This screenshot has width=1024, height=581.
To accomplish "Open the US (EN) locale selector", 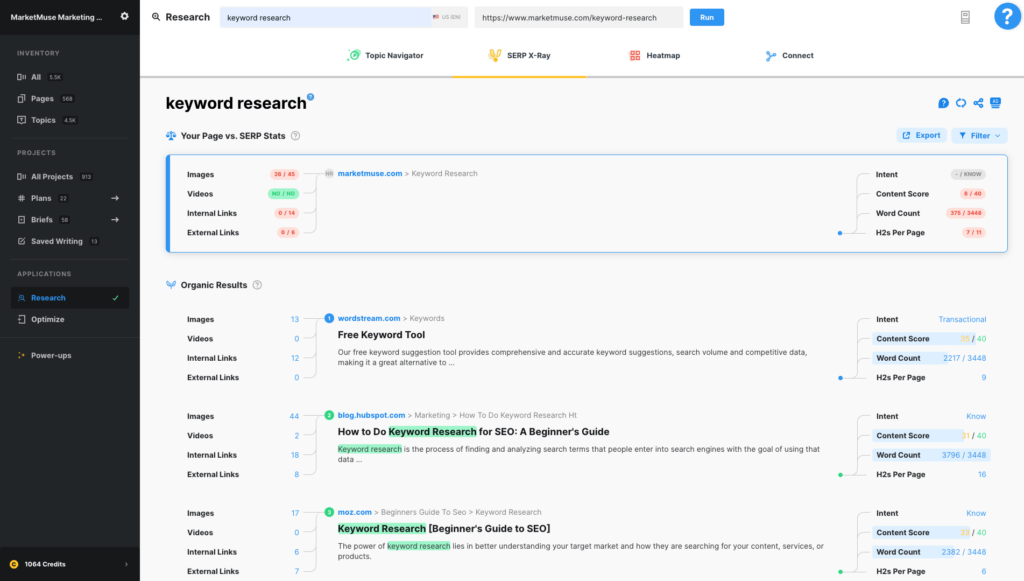I will (447, 17).
